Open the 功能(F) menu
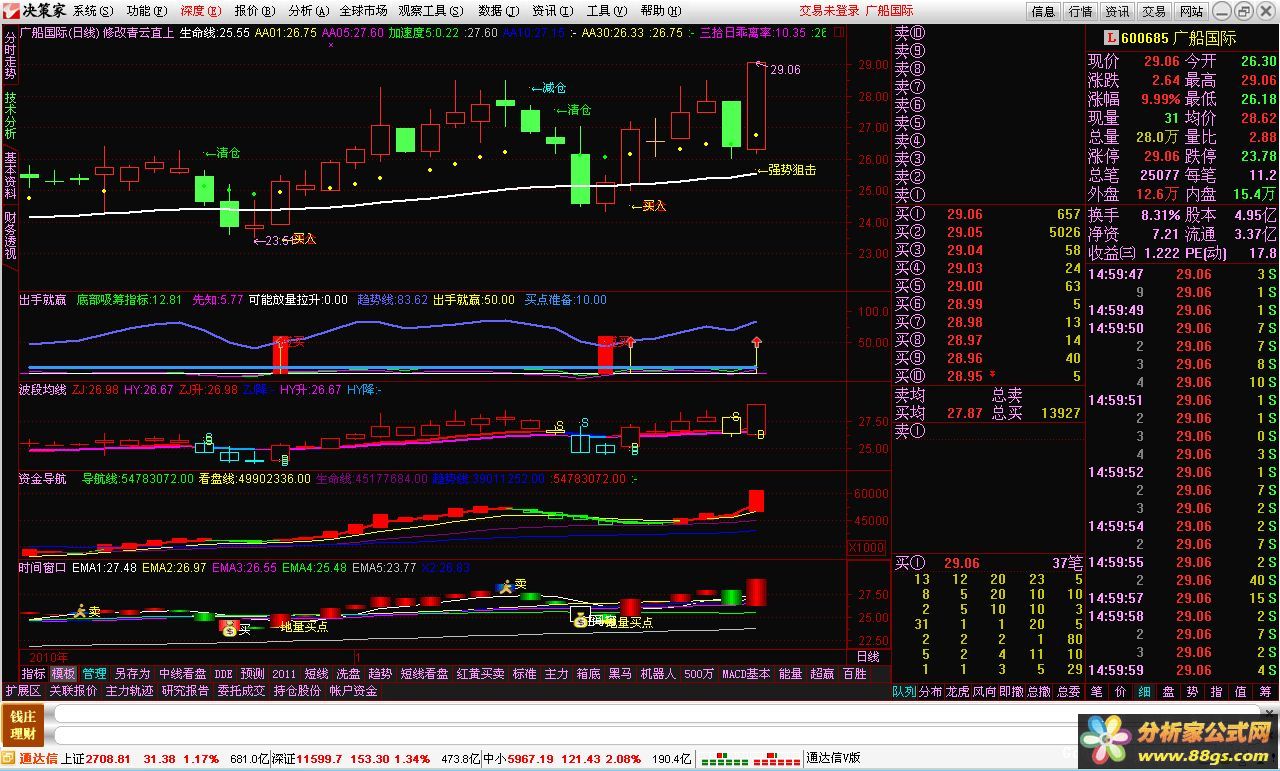The height and width of the screenshot is (771, 1280). pos(146,11)
